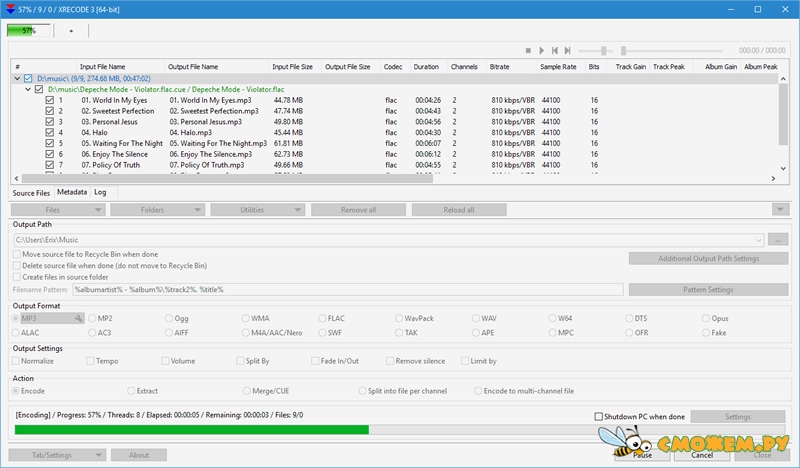
Task: Skip to next track icon
Action: coord(567,51)
